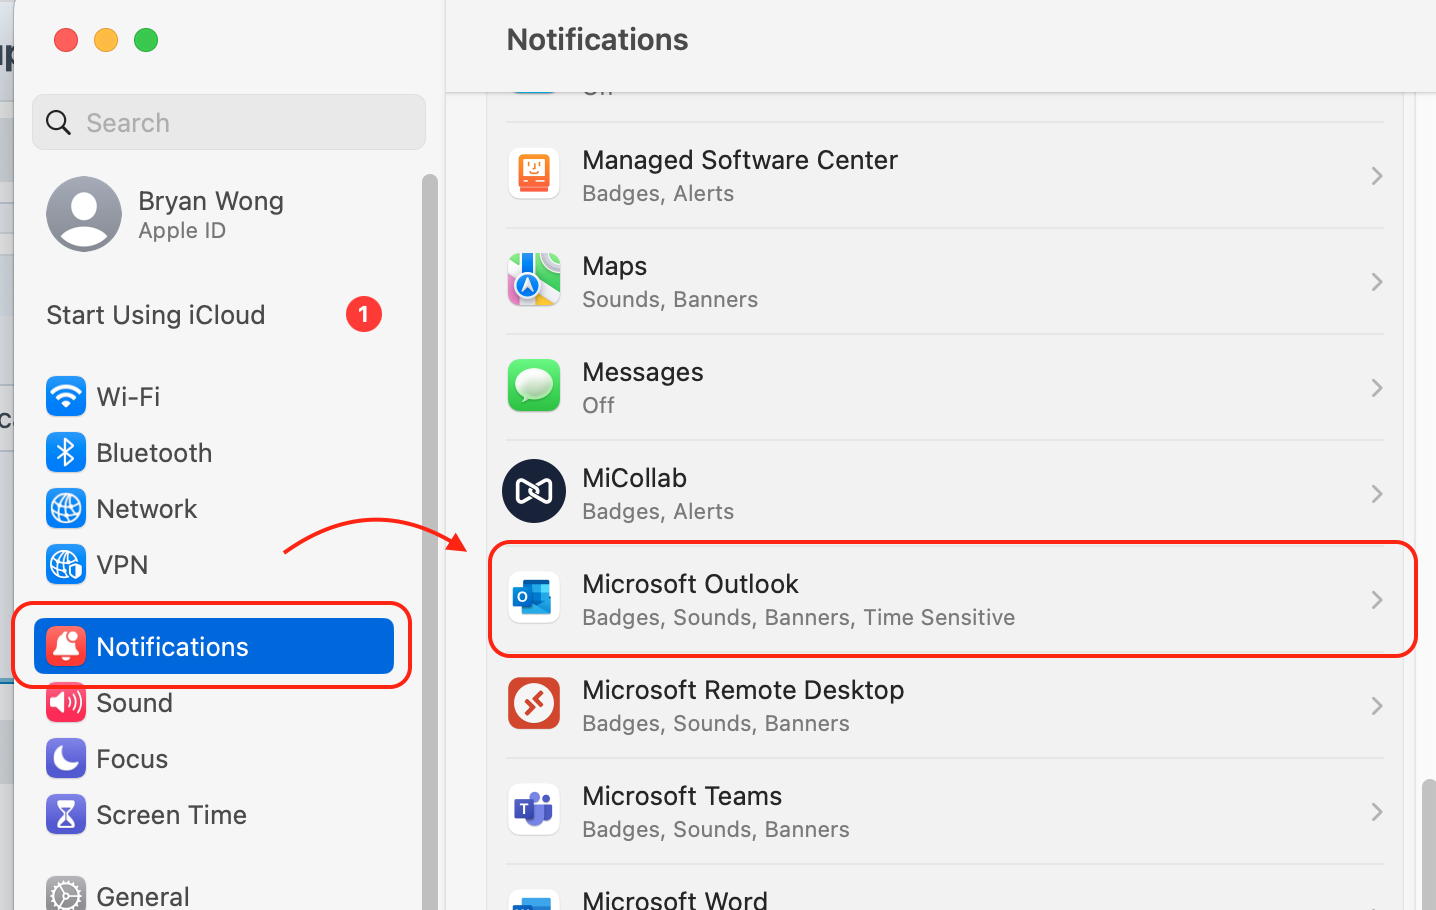Click the Notifications list scrollbar thumb

tap(1428, 844)
